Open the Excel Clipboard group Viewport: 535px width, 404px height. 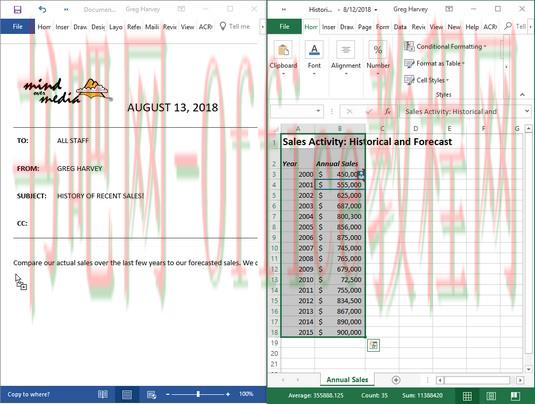tap(283, 57)
